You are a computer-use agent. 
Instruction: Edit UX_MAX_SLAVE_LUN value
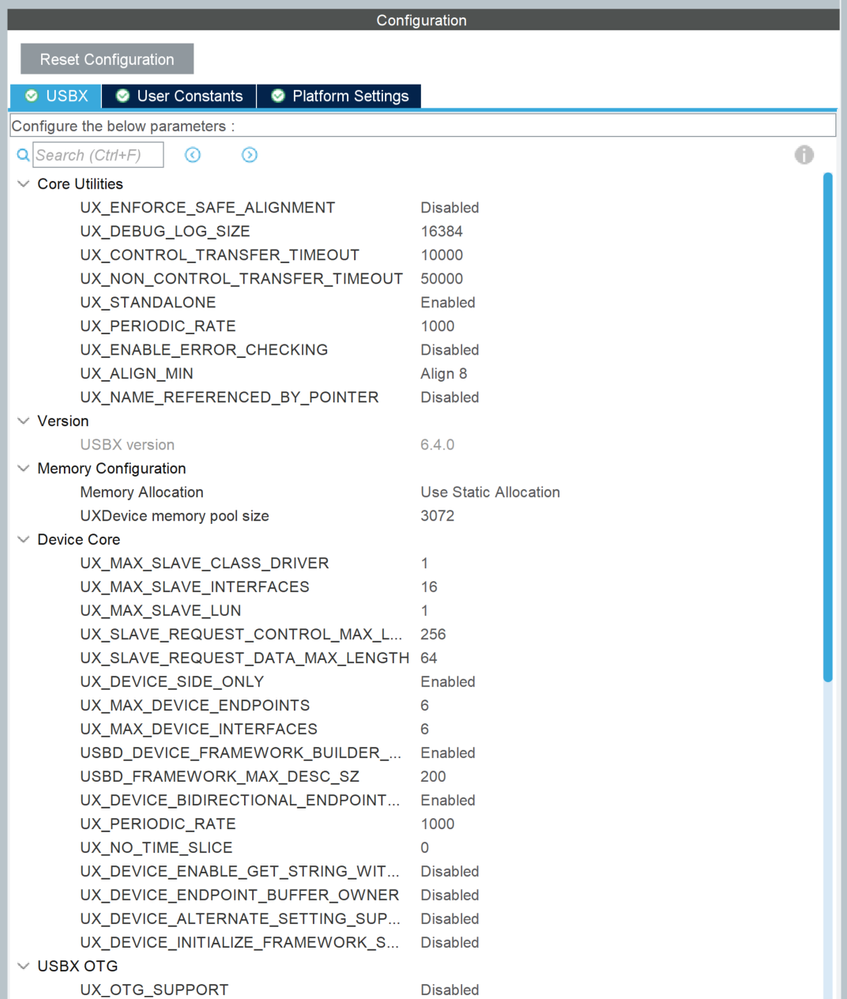424,611
